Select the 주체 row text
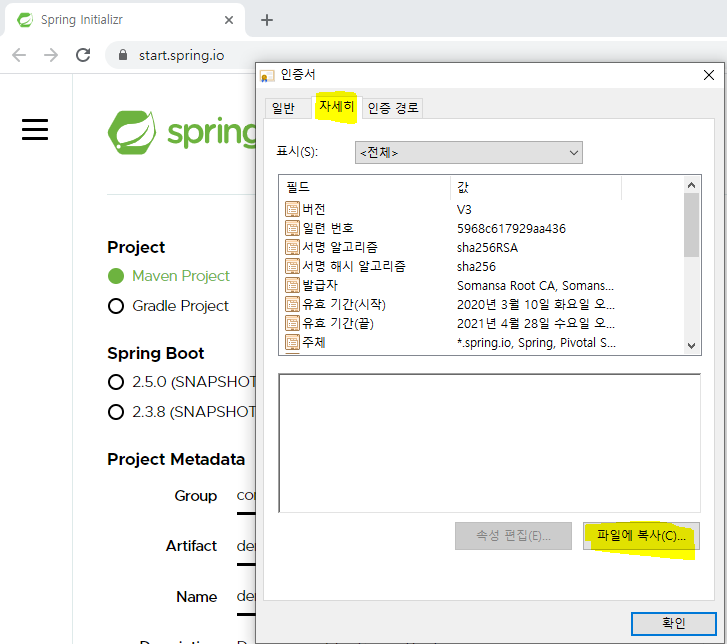This screenshot has width=727, height=644. 314,342
